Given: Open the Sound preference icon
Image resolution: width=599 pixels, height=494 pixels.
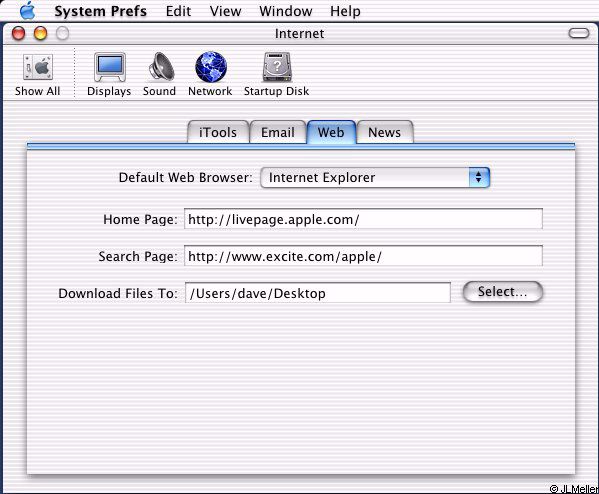Looking at the screenshot, I should (161, 66).
